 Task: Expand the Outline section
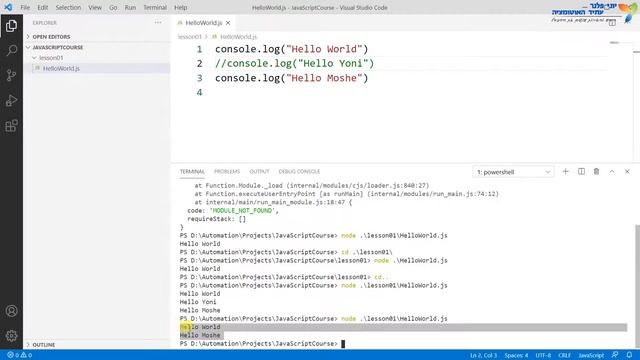43,345
